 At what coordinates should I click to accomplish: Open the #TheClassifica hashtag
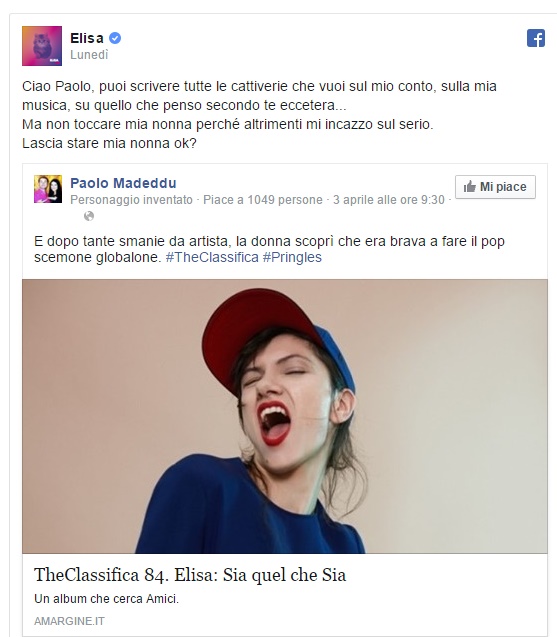212,258
